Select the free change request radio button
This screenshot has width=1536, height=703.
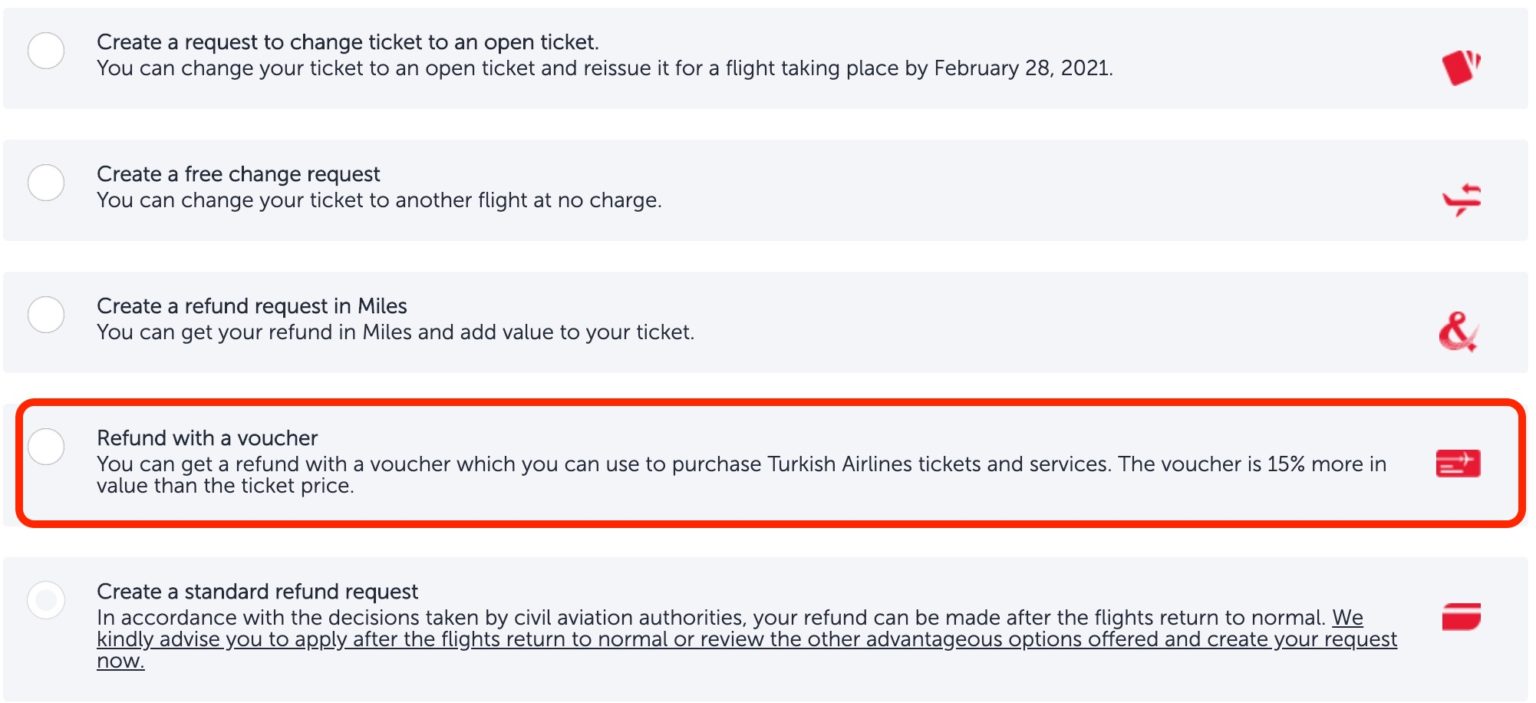[x=45, y=183]
